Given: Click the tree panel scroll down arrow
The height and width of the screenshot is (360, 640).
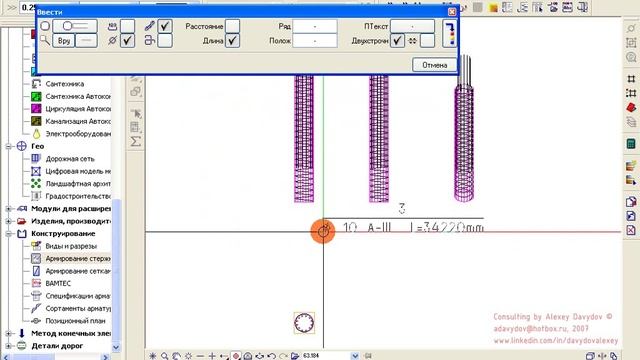Looking at the screenshot, I should click(x=116, y=347).
